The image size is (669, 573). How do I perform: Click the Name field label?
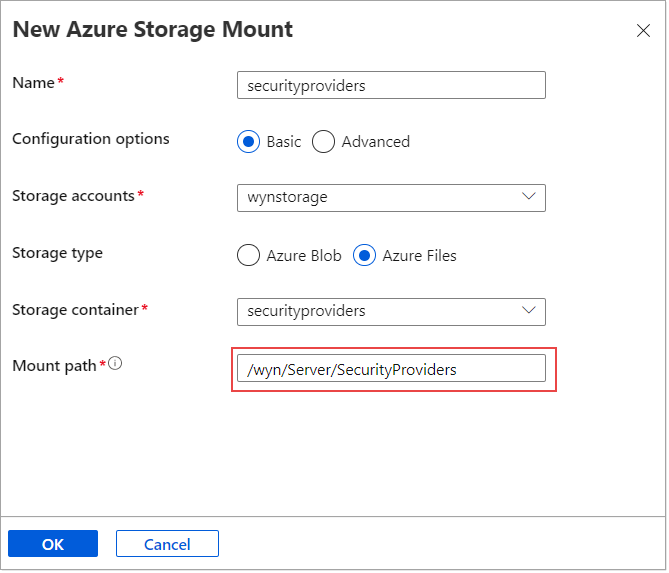[x=33, y=83]
